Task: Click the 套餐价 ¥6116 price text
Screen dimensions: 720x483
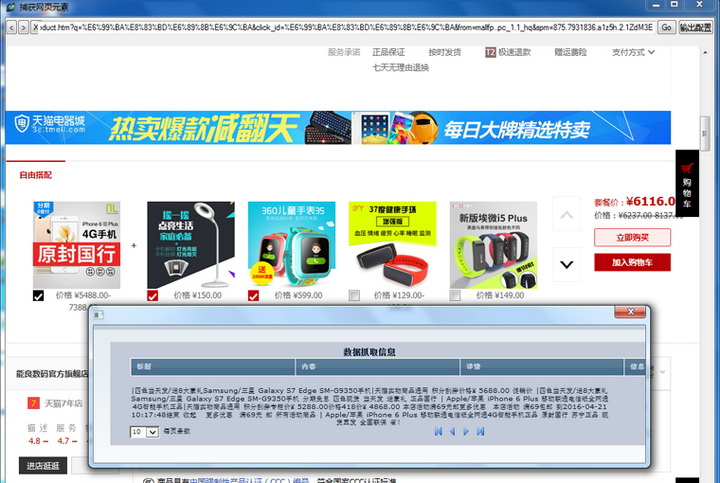Action: (x=635, y=201)
